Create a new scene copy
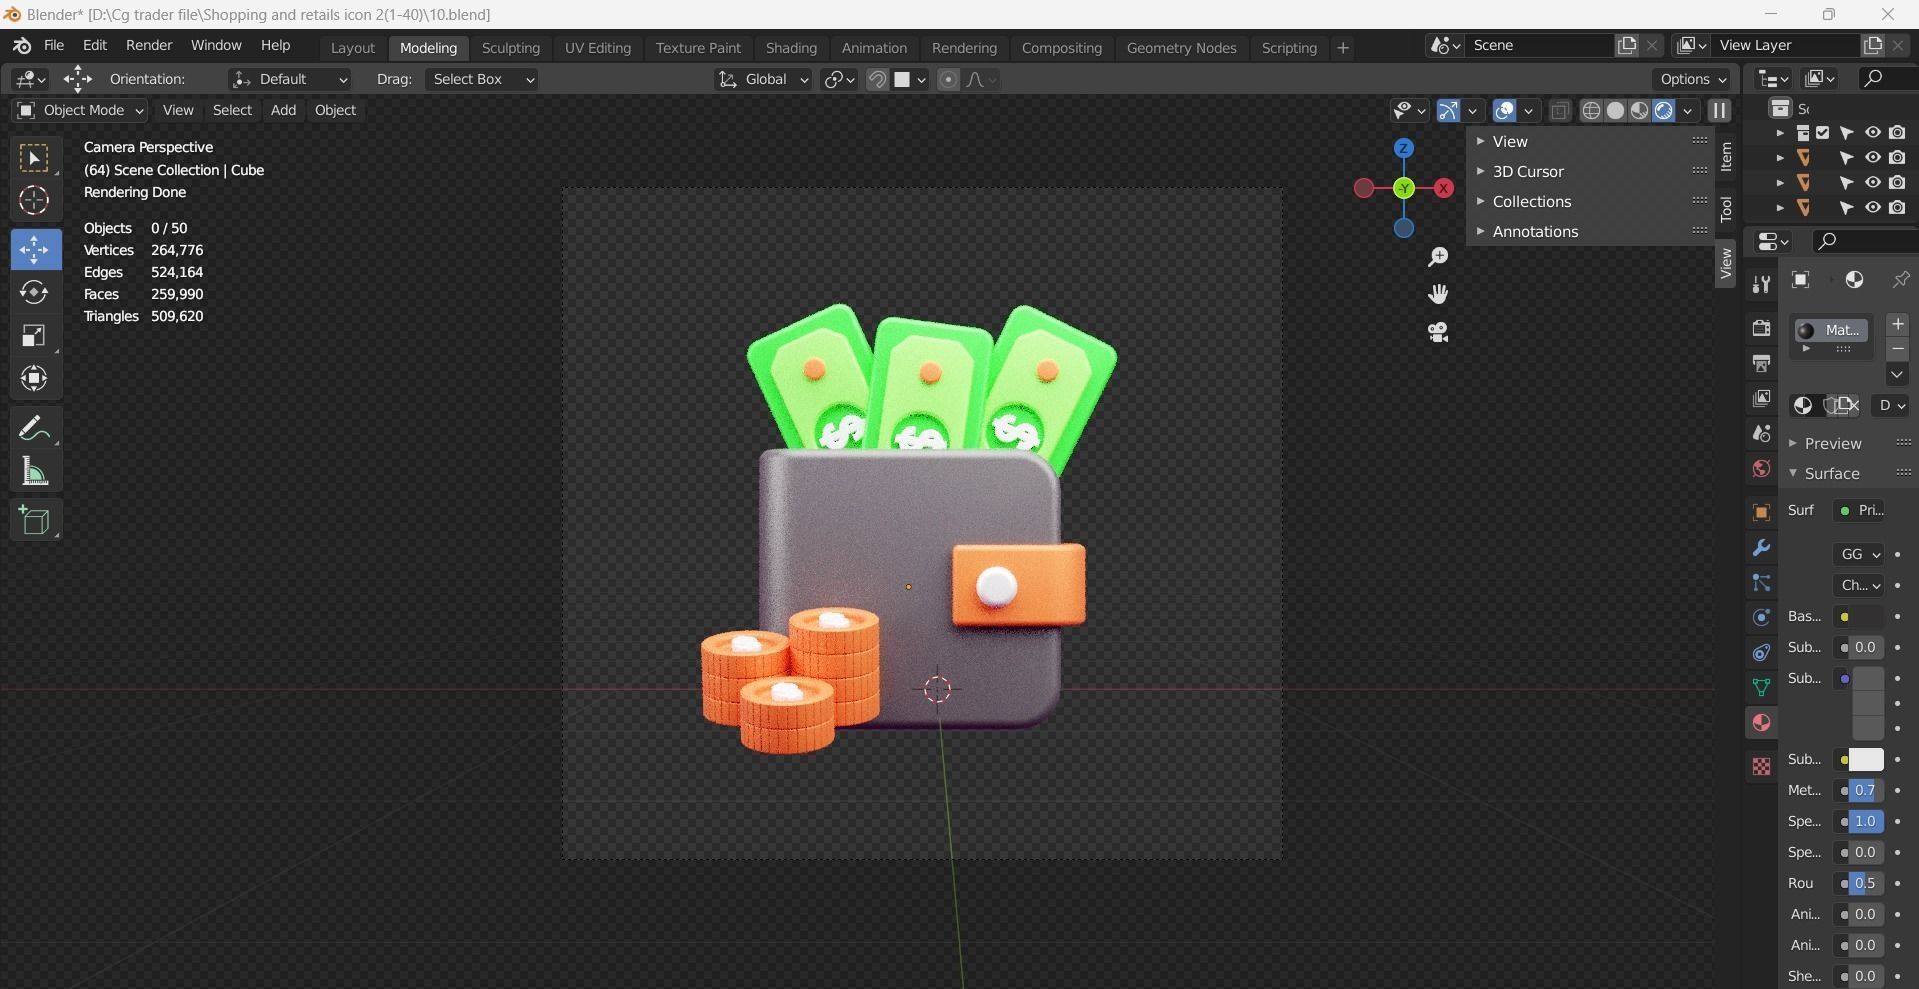The height and width of the screenshot is (989, 1919). pos(1627,45)
